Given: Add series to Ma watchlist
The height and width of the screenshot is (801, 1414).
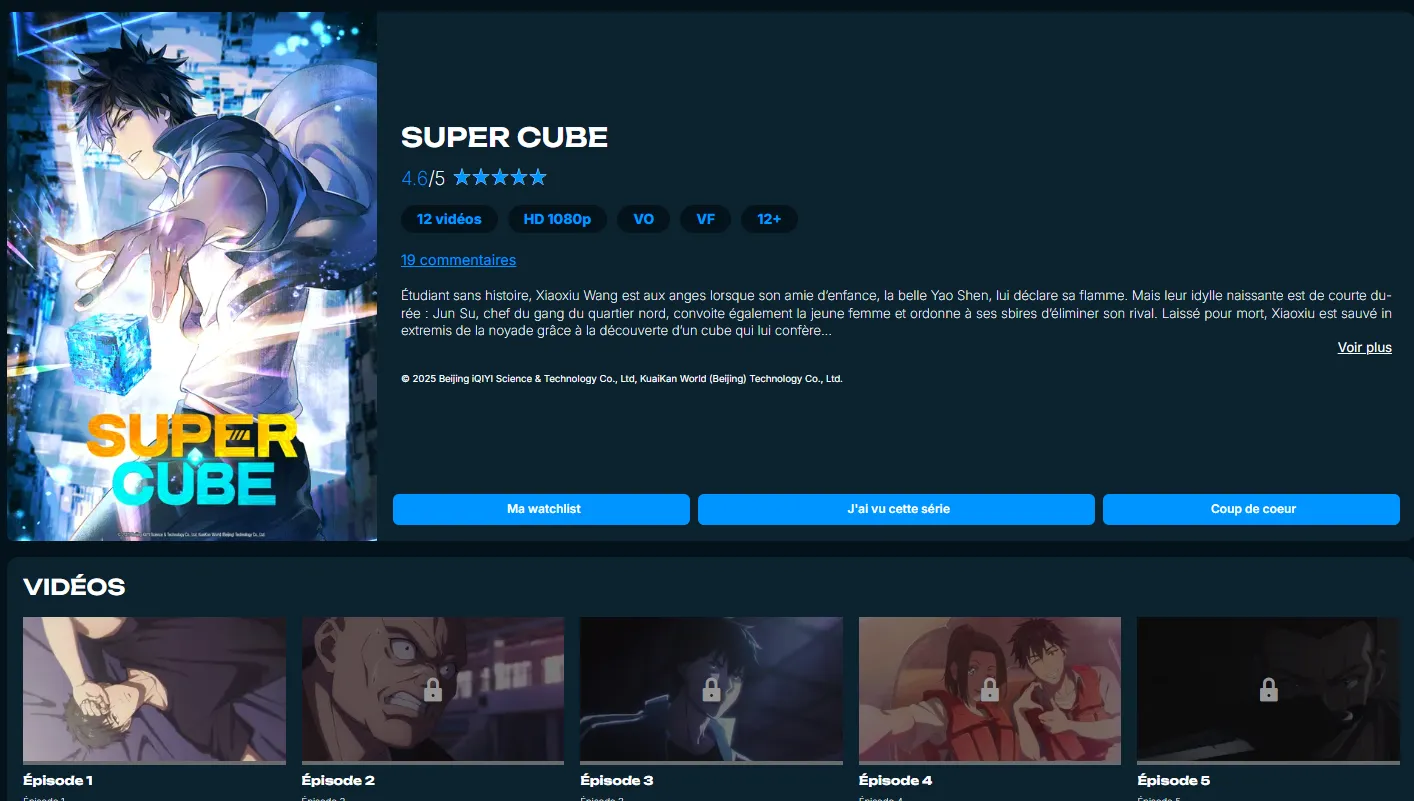Looking at the screenshot, I should click(541, 509).
